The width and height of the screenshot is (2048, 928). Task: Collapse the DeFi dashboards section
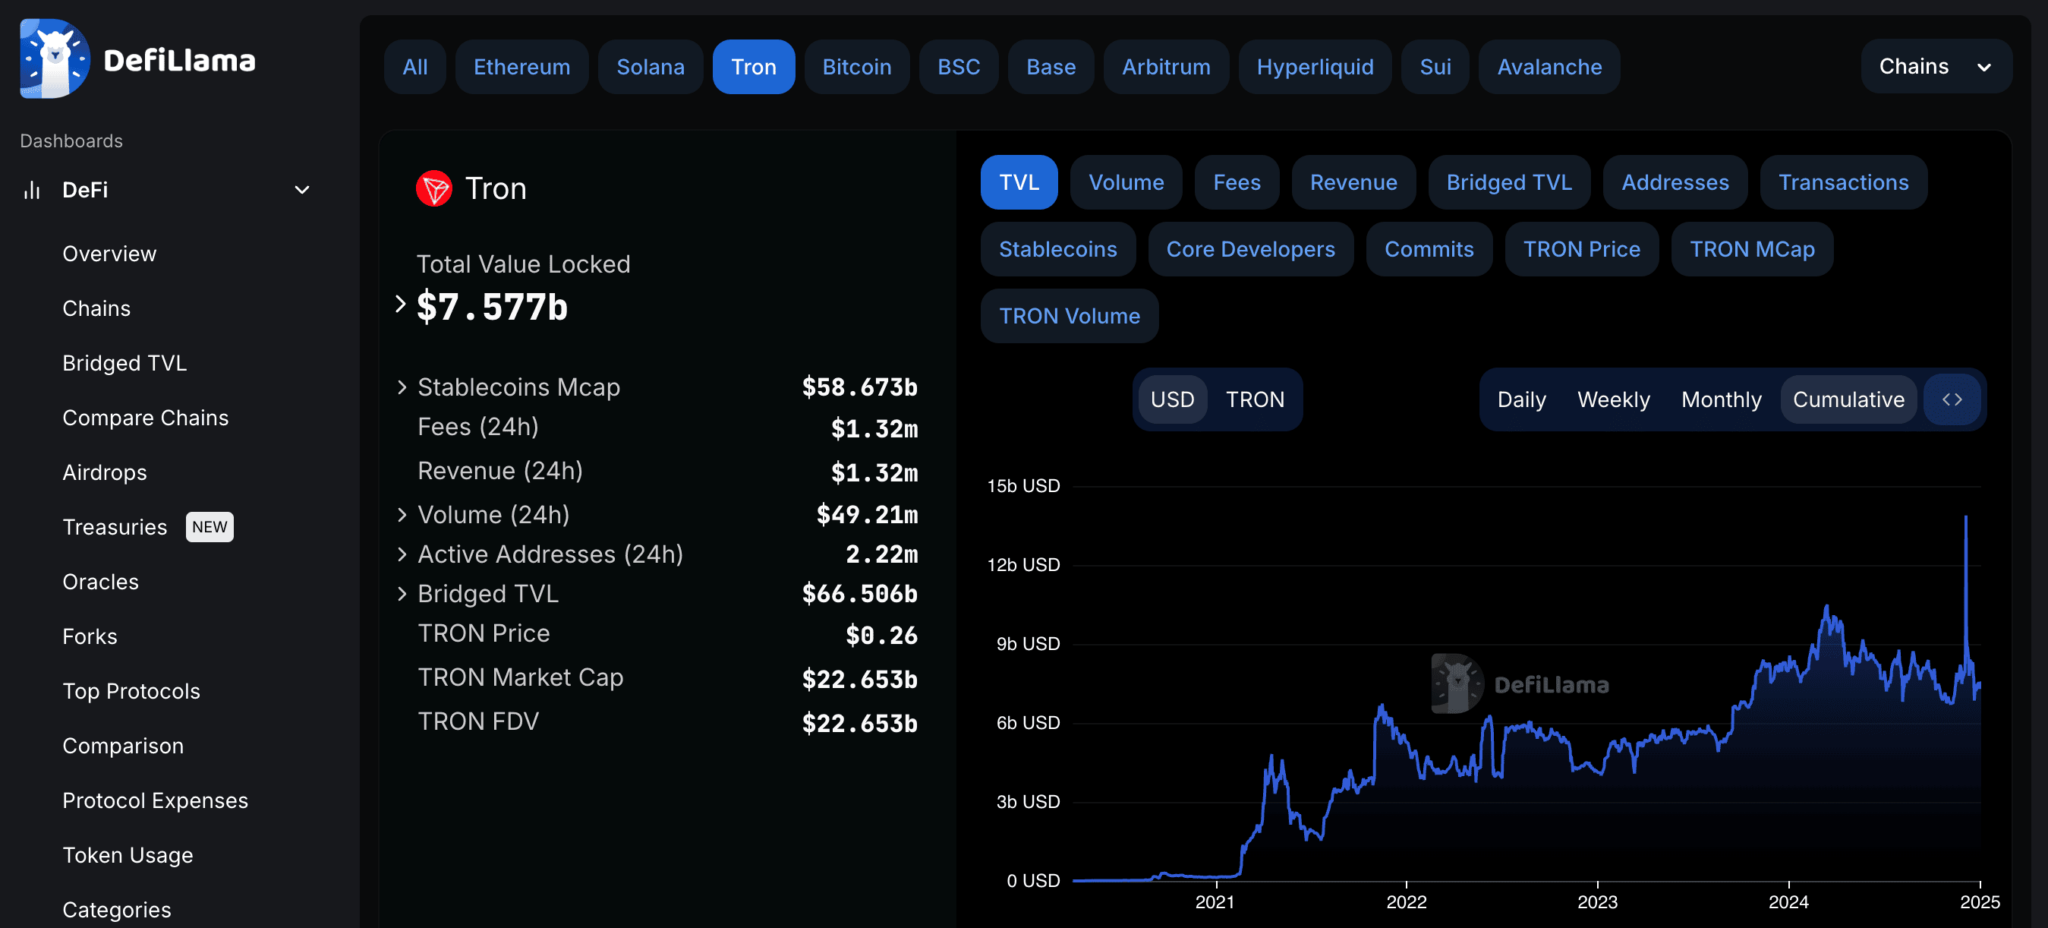(x=302, y=189)
